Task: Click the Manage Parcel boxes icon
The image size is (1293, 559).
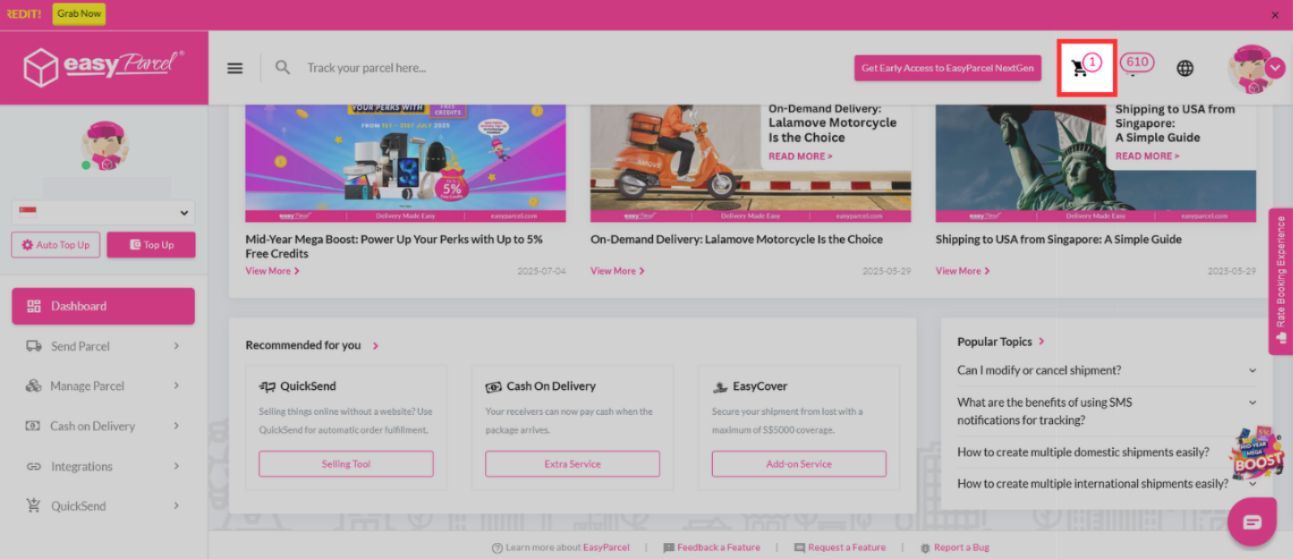Action: click(x=33, y=386)
